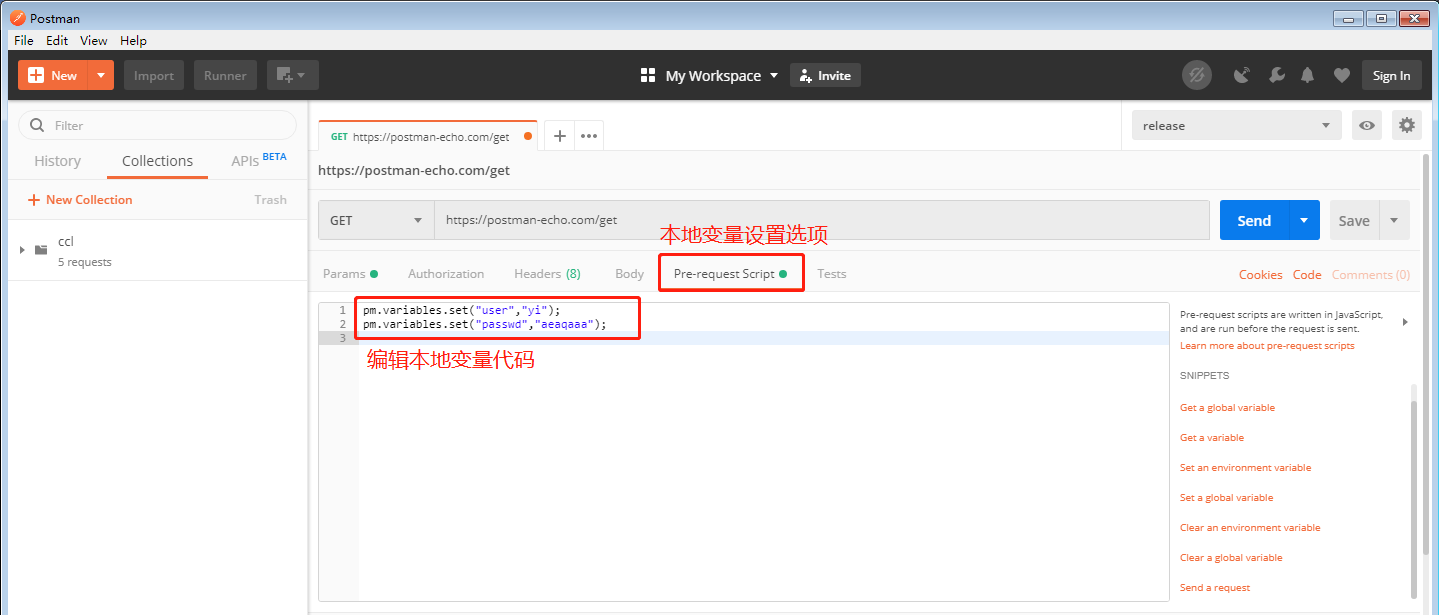The image size is (1439, 615).
Task: Open the Save dropdown arrow
Action: click(1394, 220)
